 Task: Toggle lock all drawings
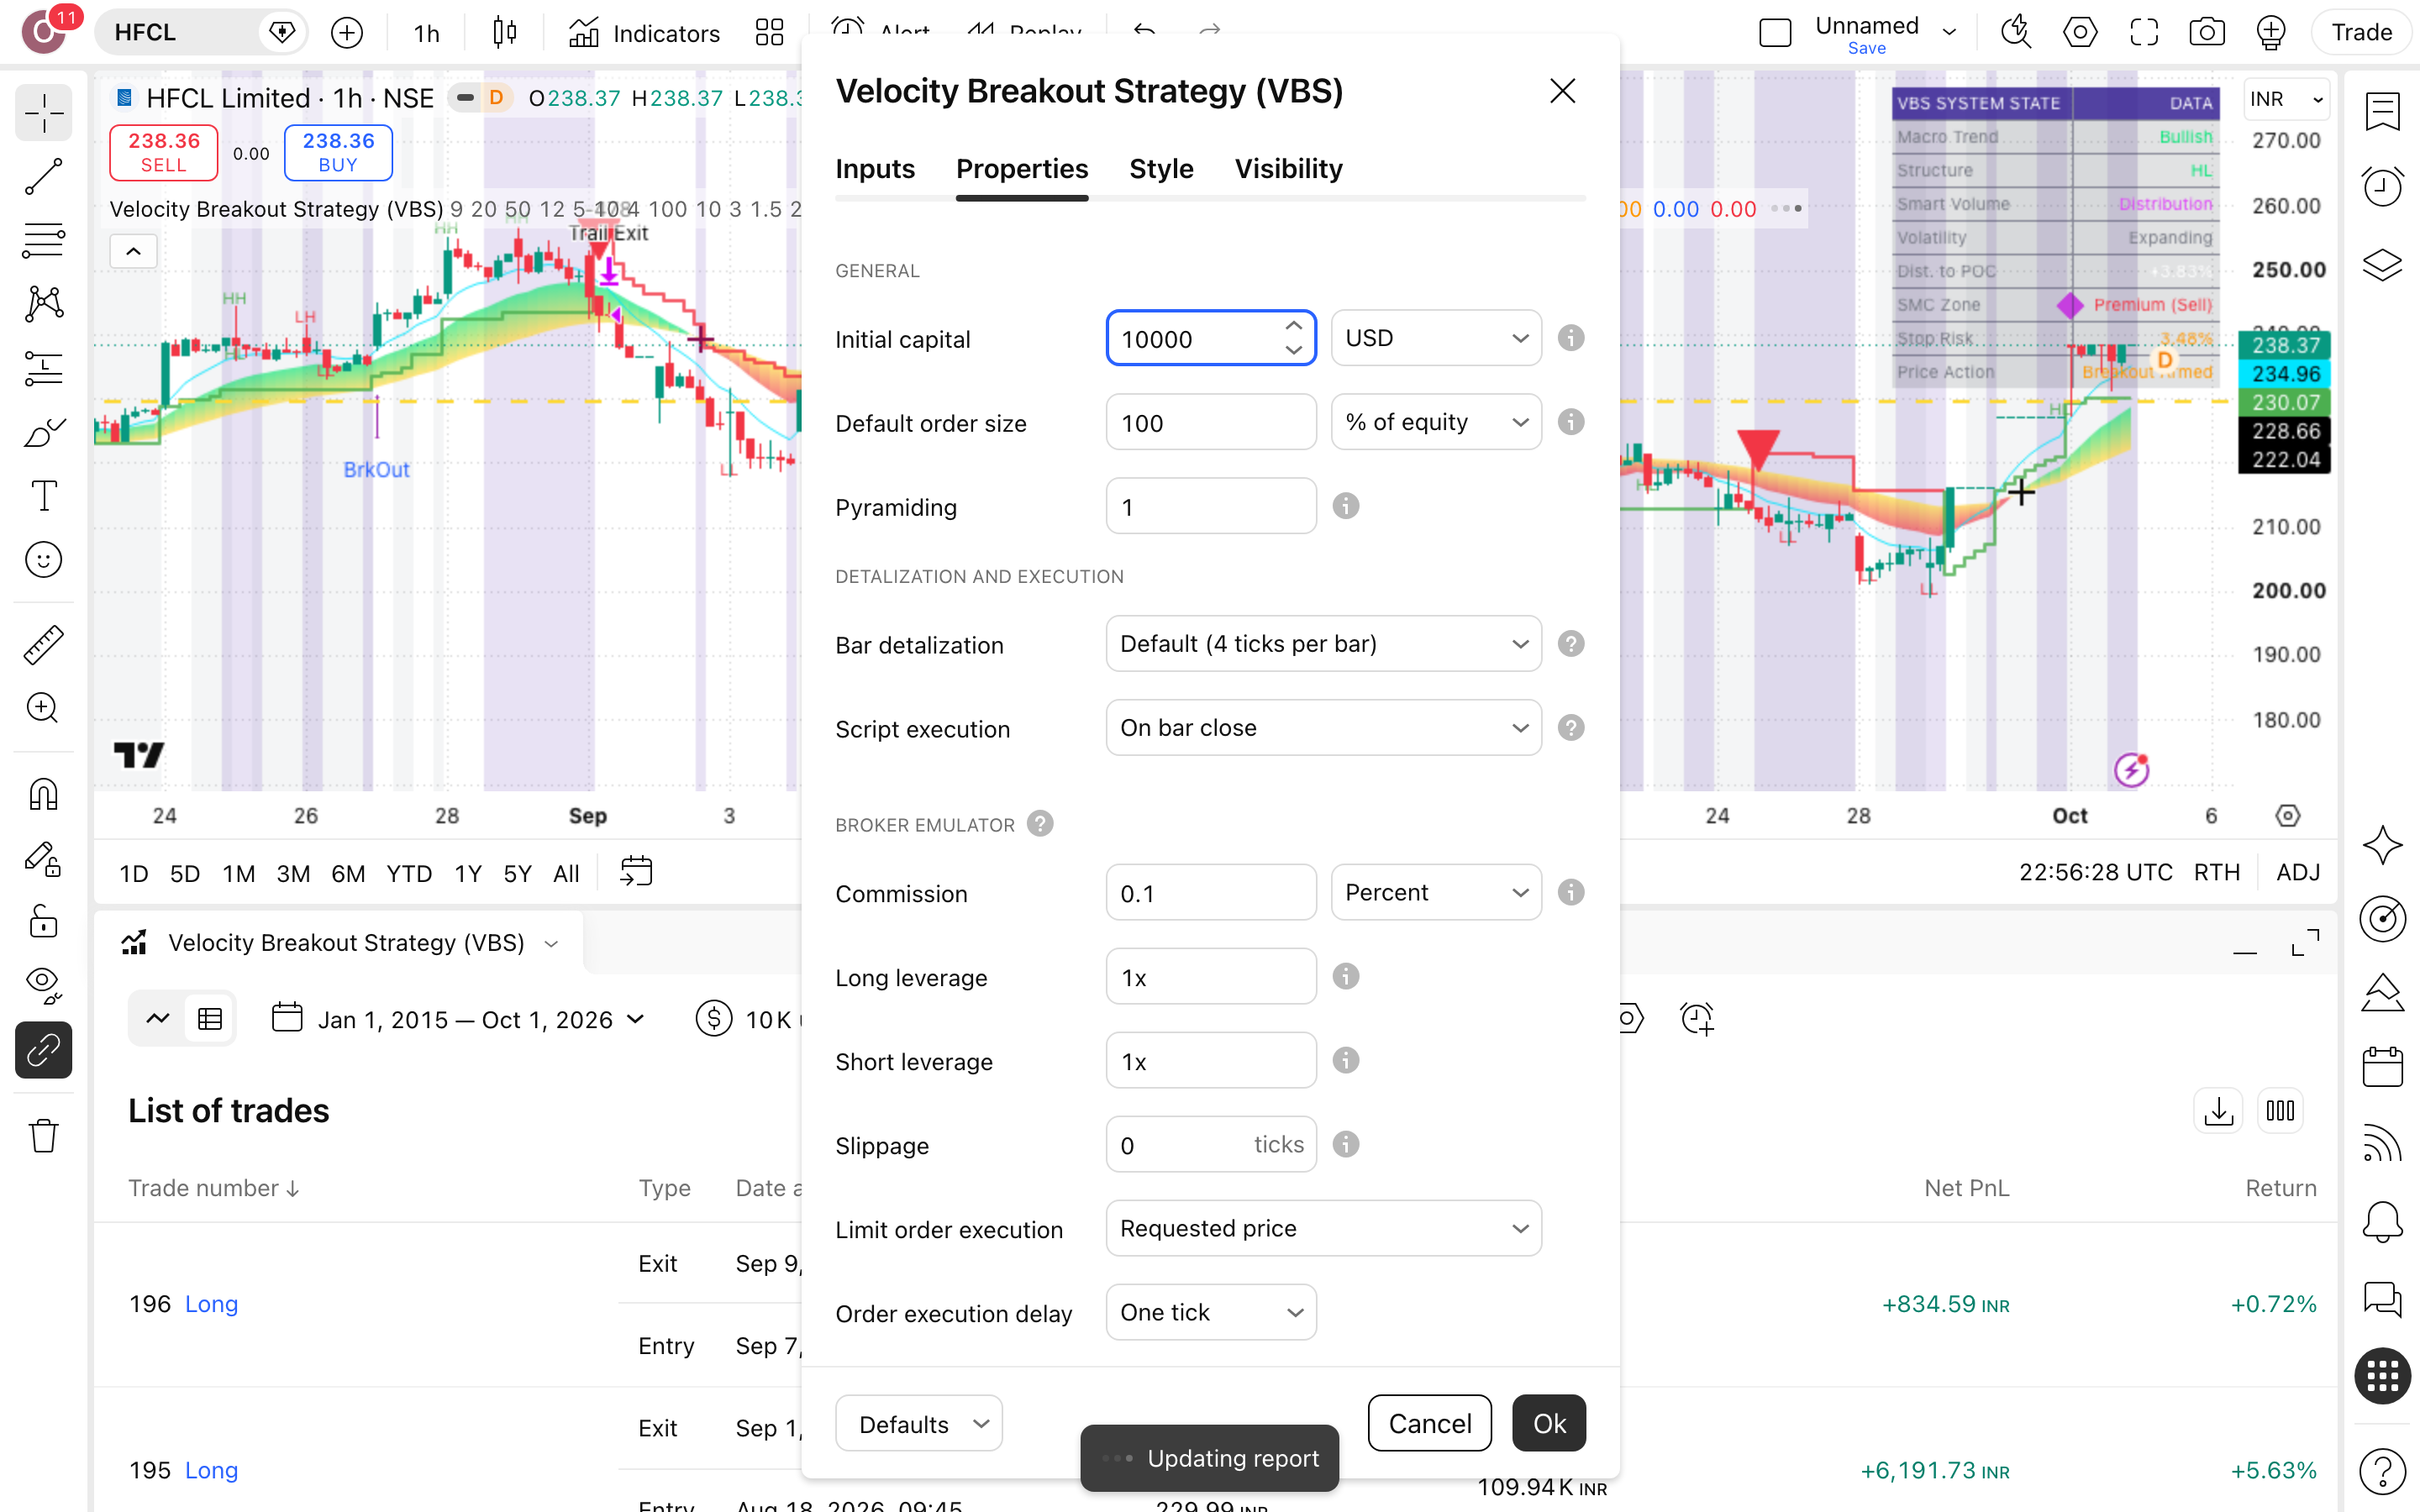tap(43, 921)
